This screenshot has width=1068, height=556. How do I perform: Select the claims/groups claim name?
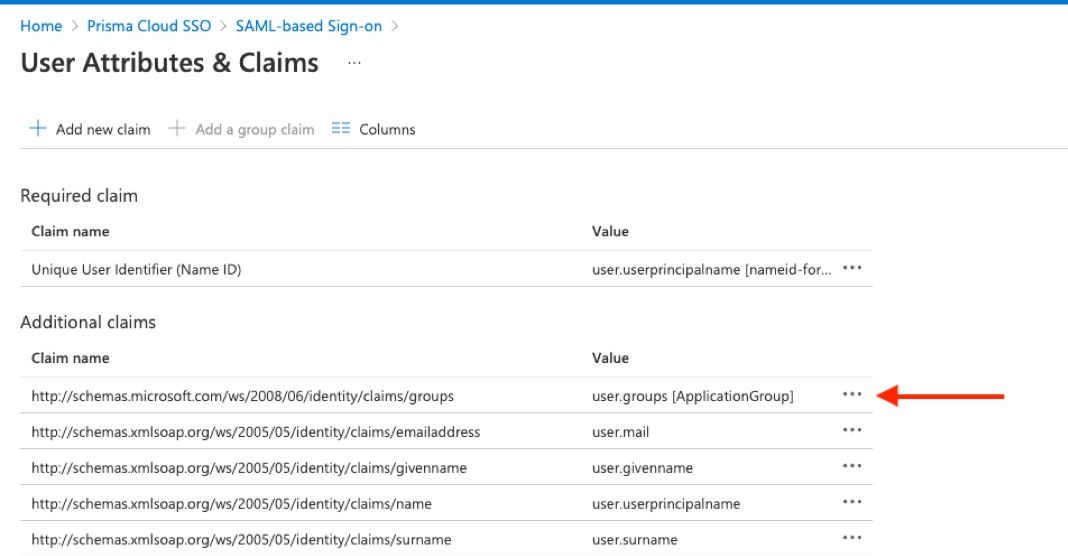[242, 396]
